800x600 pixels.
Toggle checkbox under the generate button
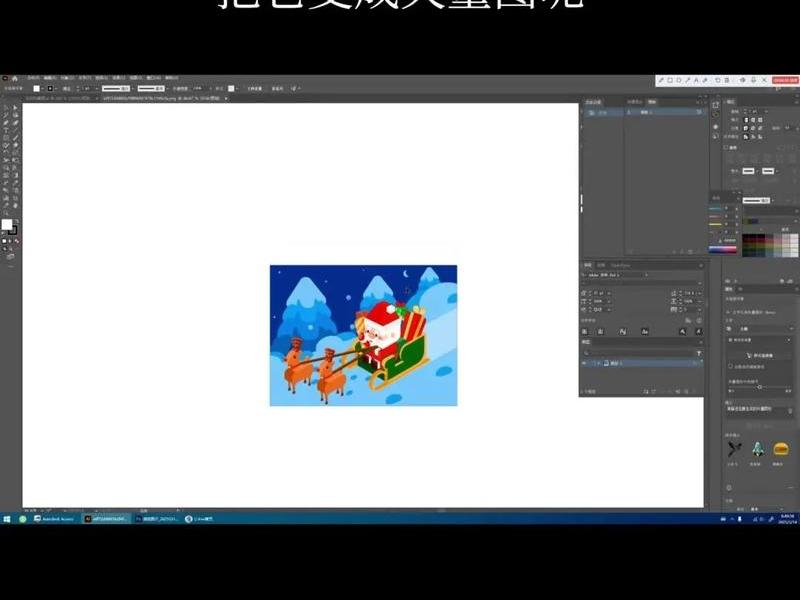pyautogui.click(x=730, y=366)
